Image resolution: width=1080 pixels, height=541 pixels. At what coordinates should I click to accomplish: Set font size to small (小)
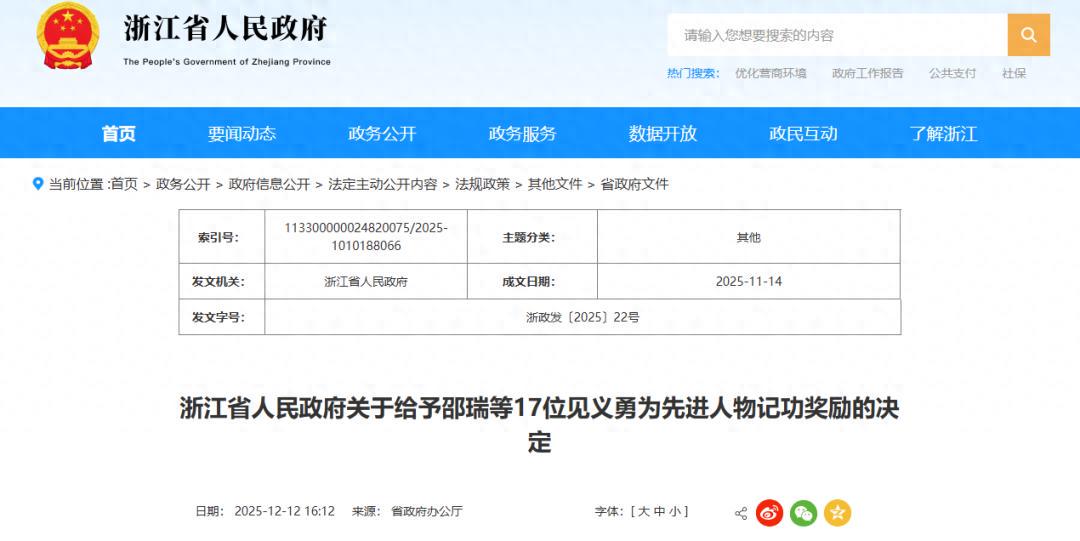coord(675,511)
